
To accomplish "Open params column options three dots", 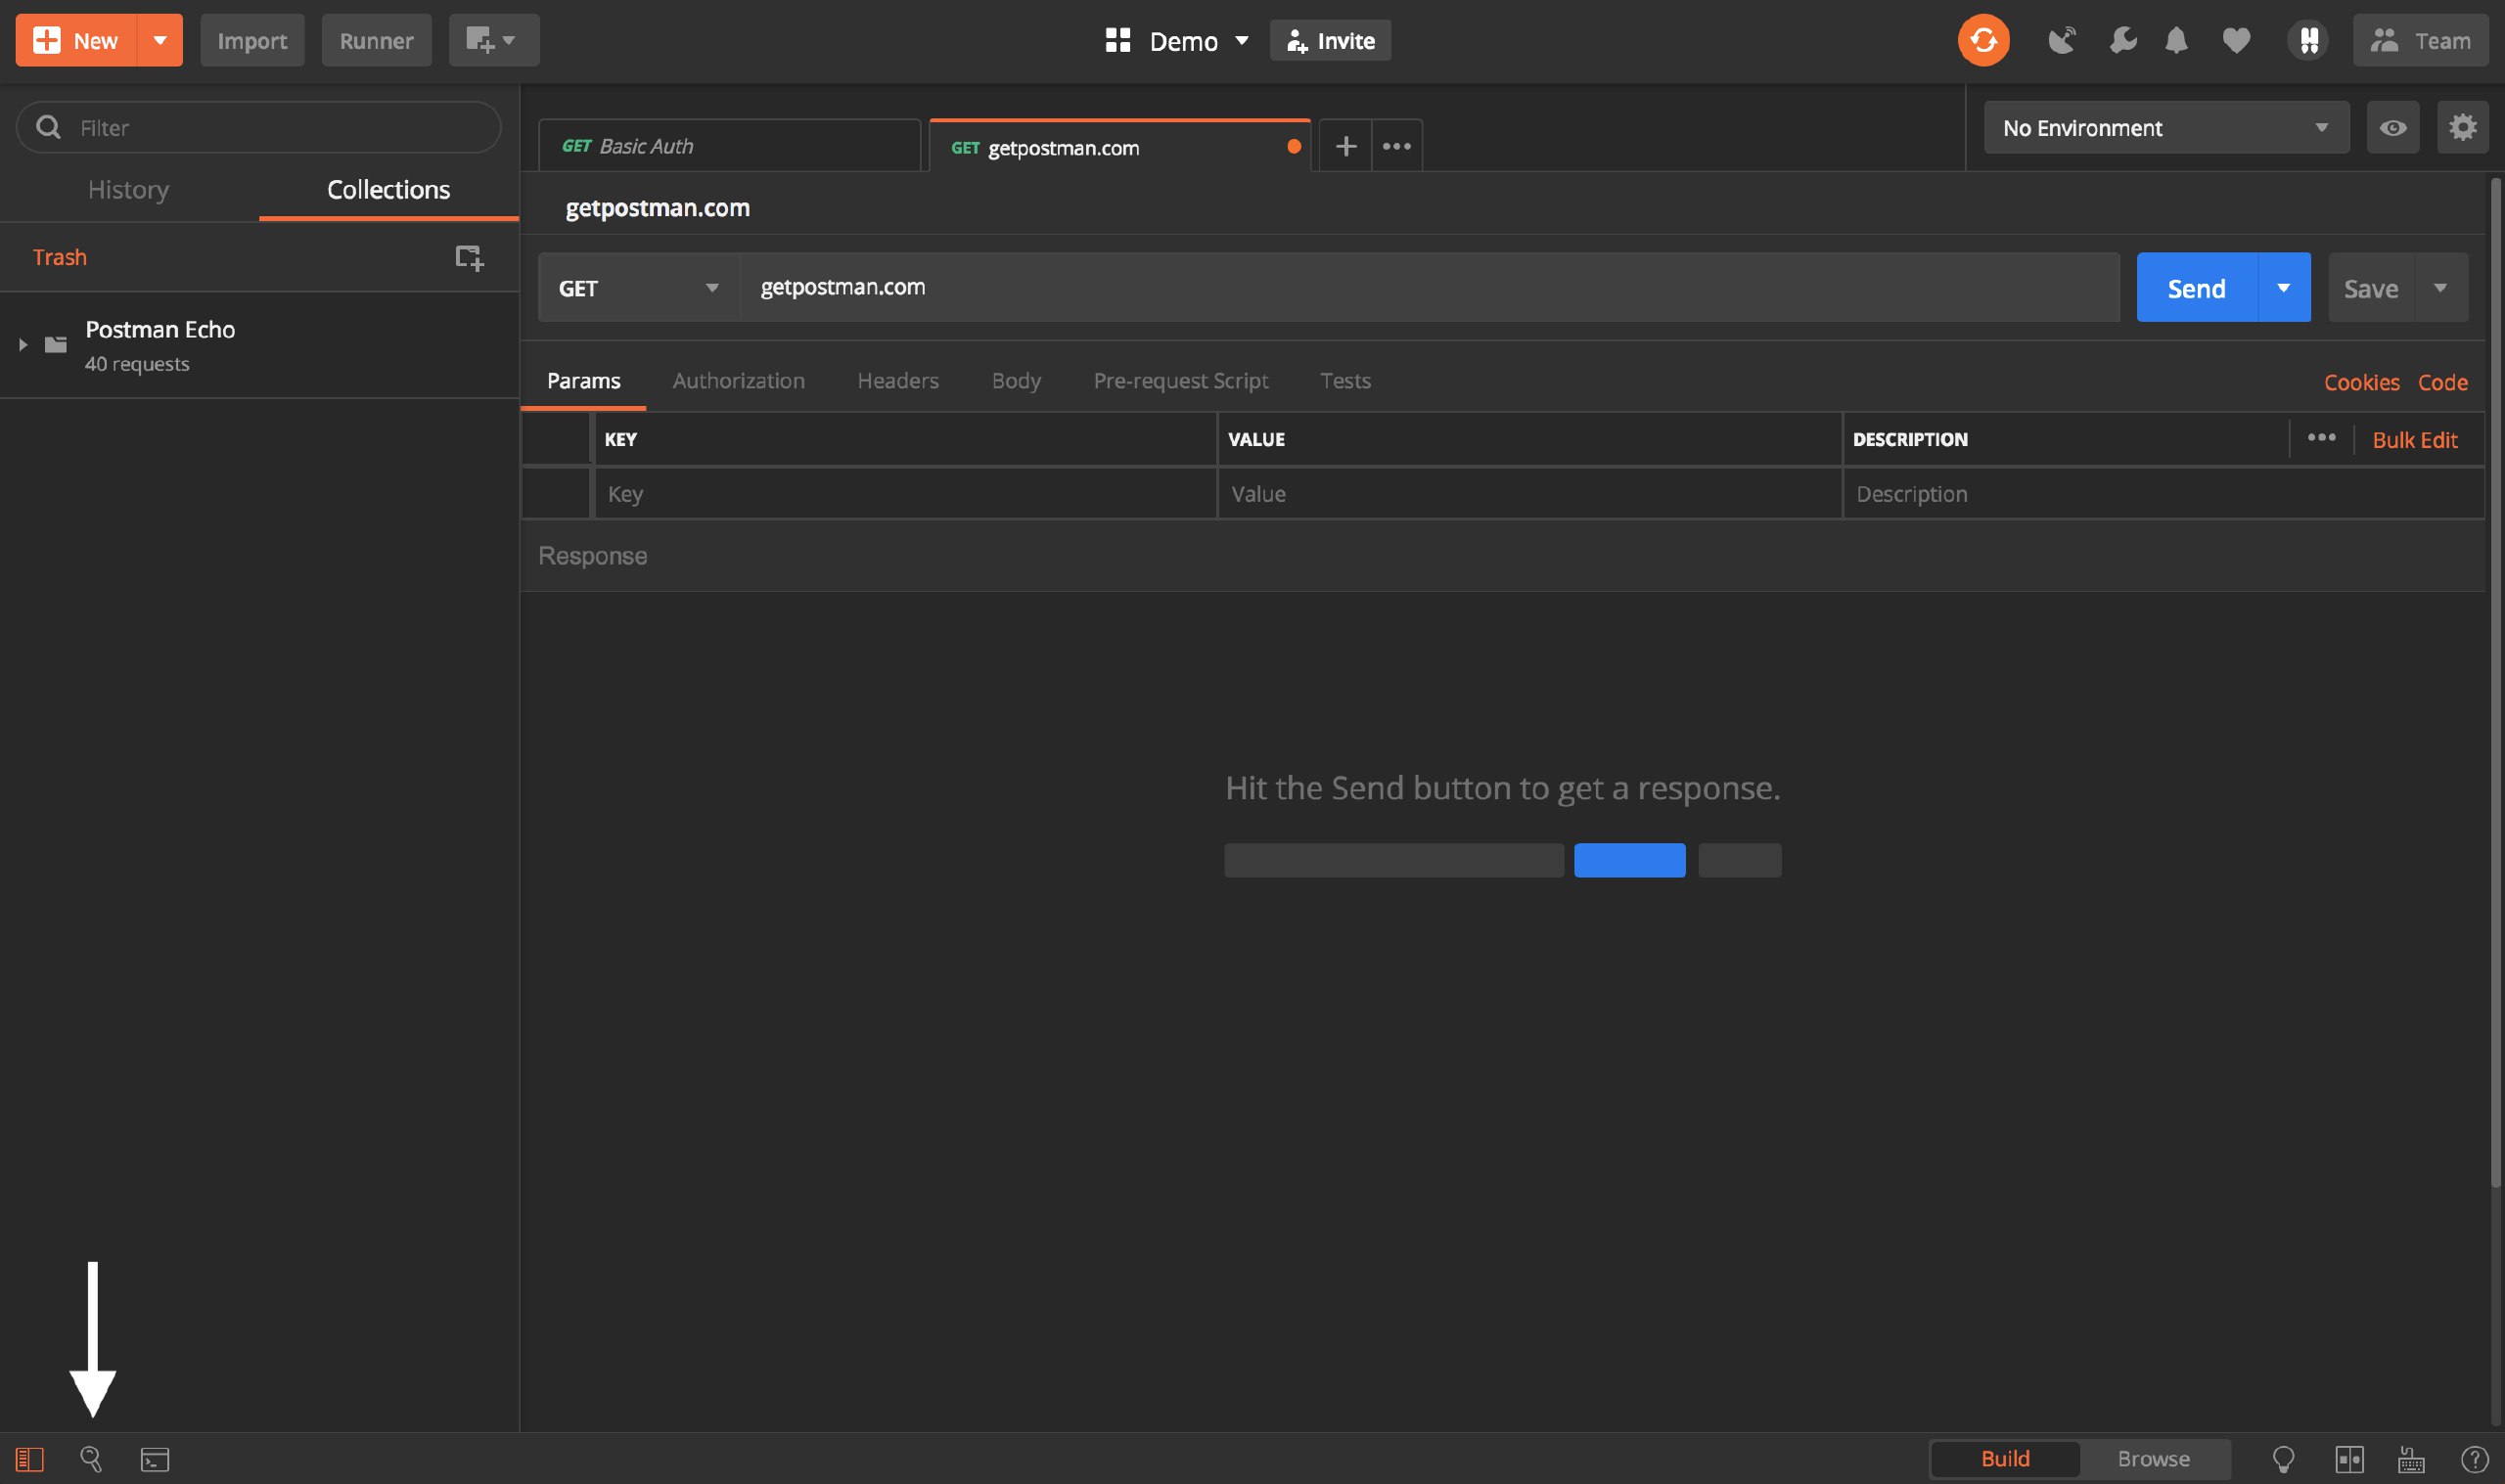I will tap(2321, 438).
